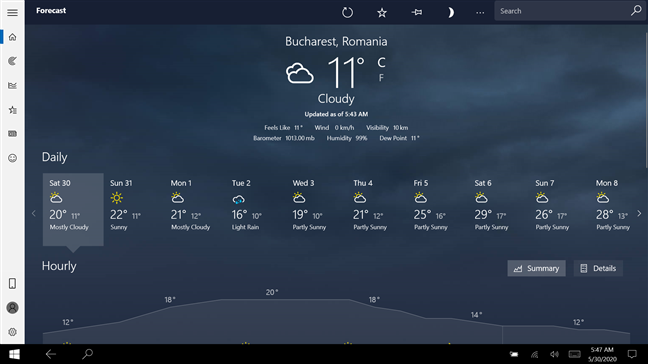Go to Forecast home in sidebar

pyautogui.click(x=12, y=37)
